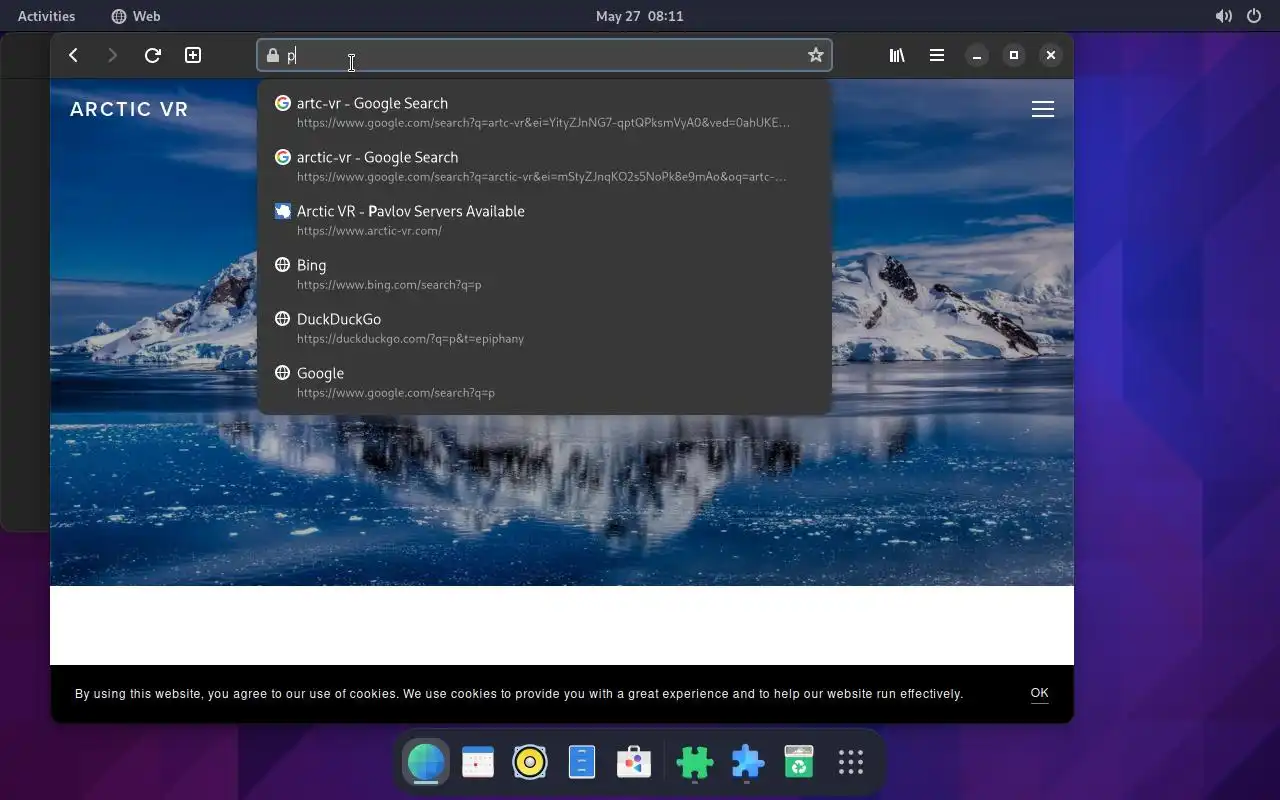Open the Calendar app in the dock
Viewport: 1280px width, 800px height.
pyautogui.click(x=478, y=763)
